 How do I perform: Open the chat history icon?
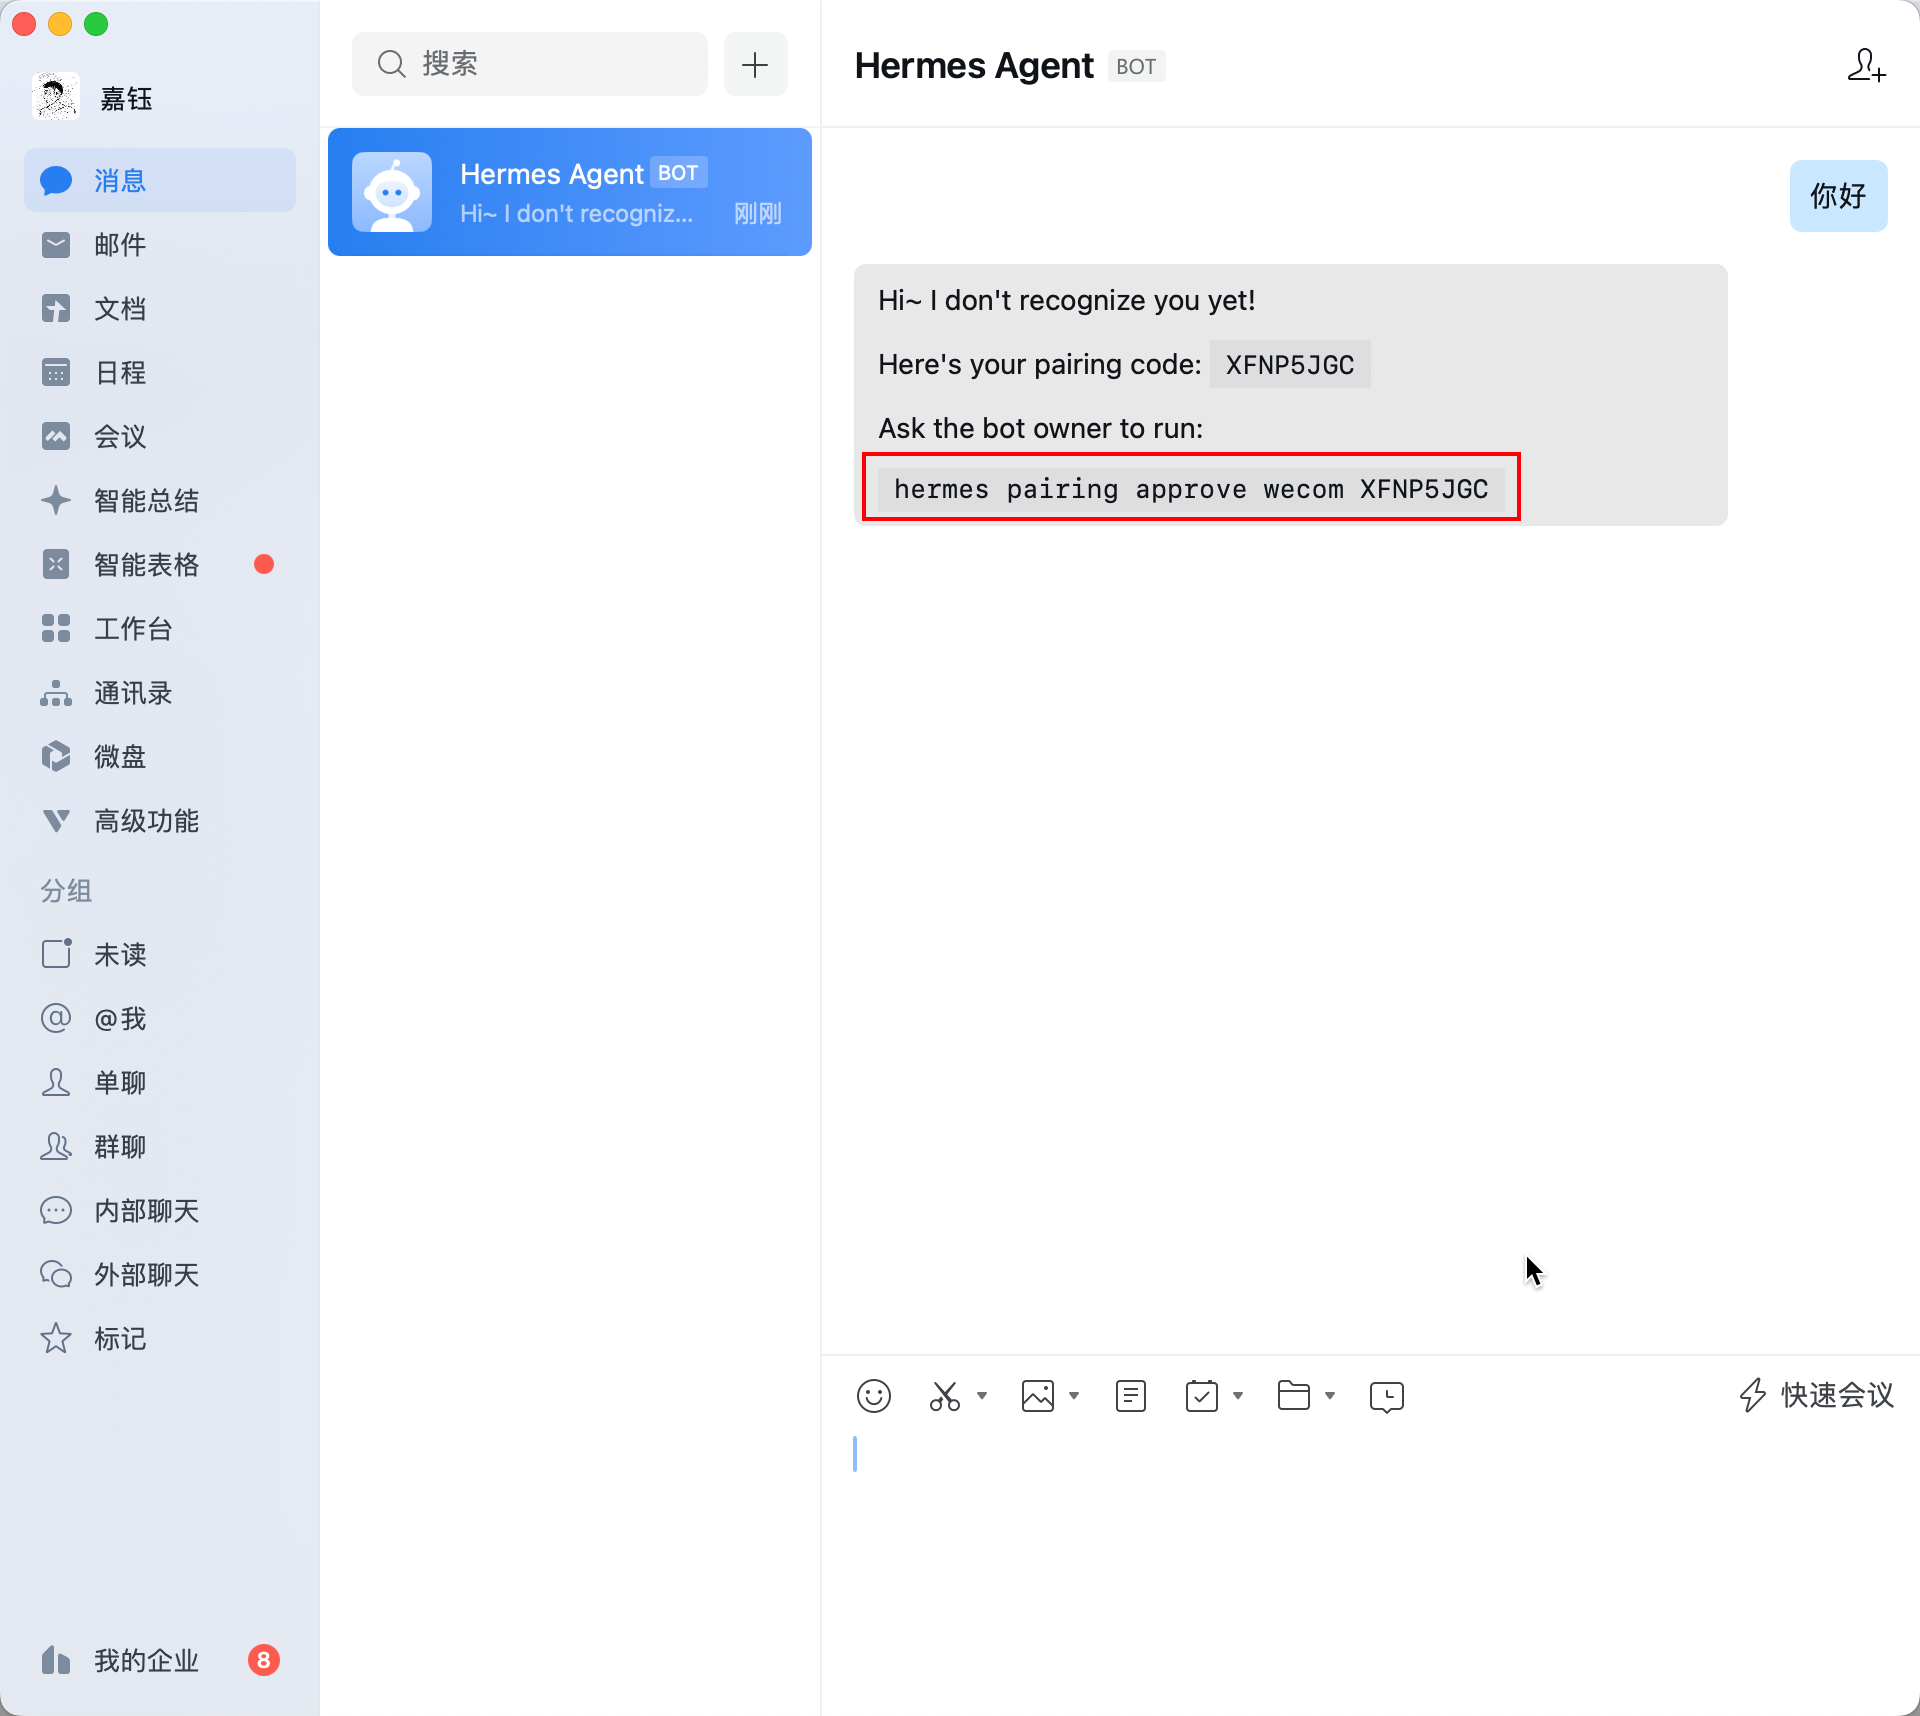click(1386, 1395)
